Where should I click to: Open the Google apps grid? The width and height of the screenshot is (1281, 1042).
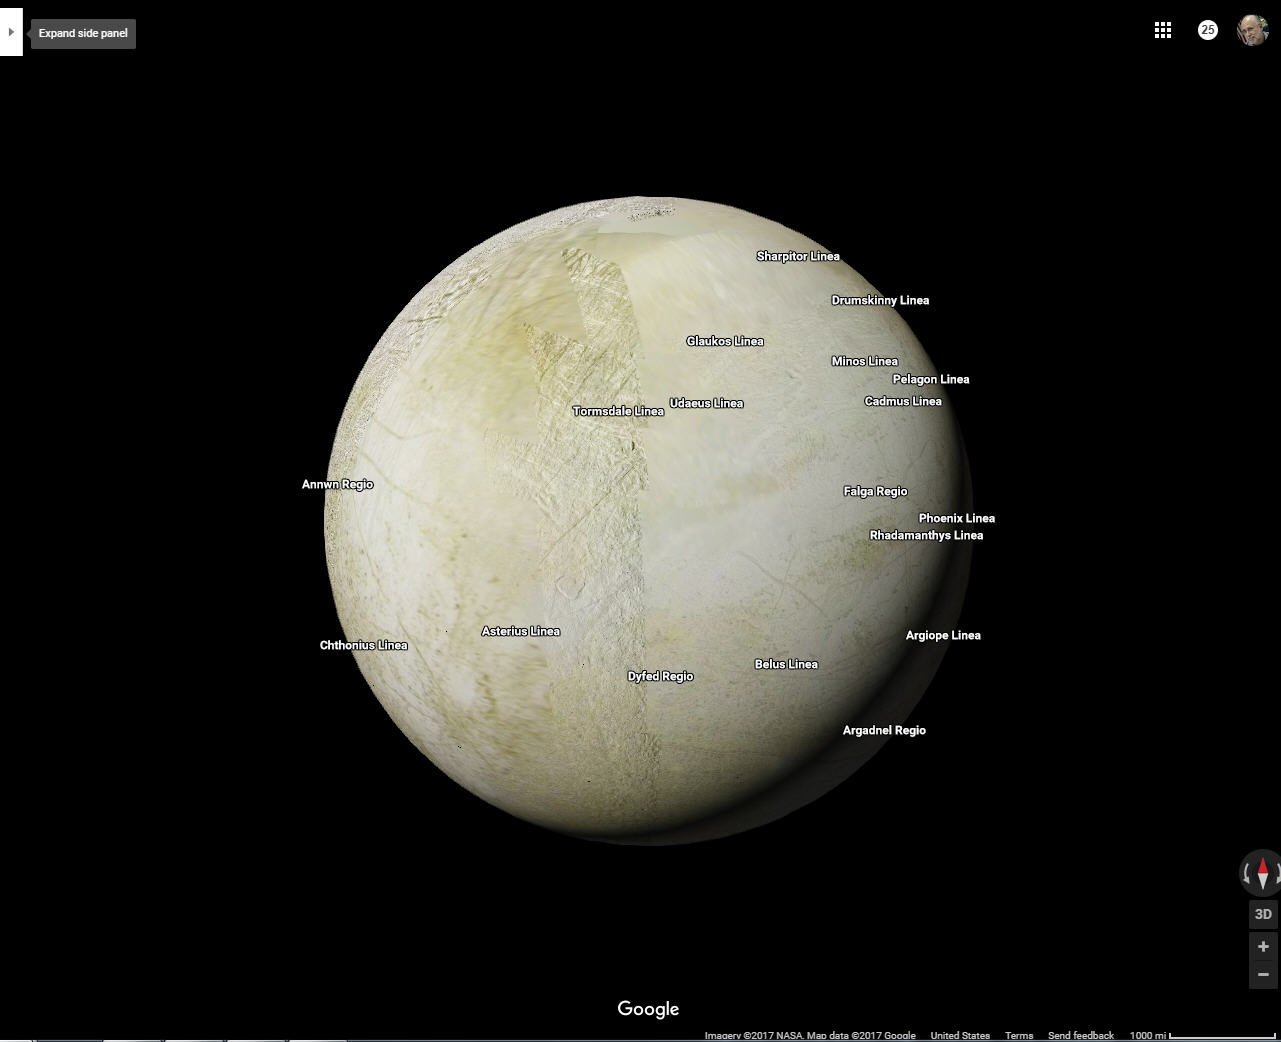(1162, 31)
